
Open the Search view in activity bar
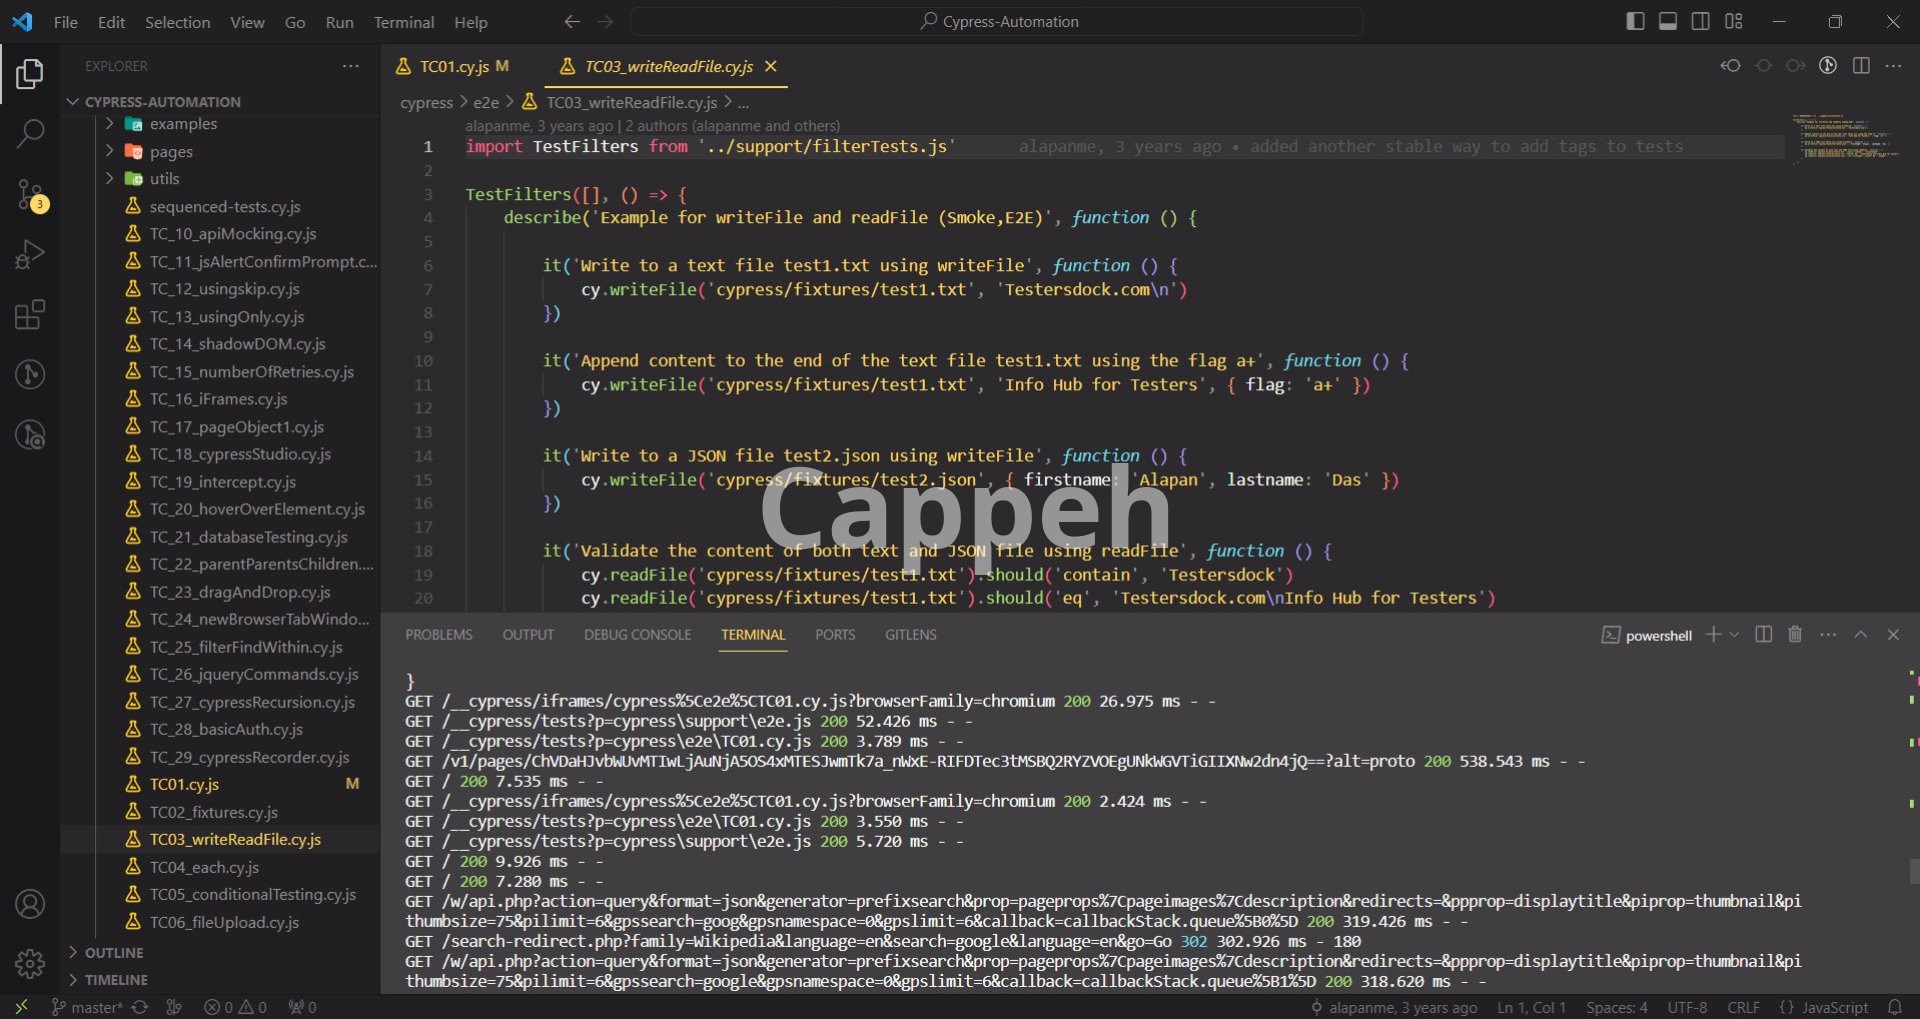(x=30, y=133)
